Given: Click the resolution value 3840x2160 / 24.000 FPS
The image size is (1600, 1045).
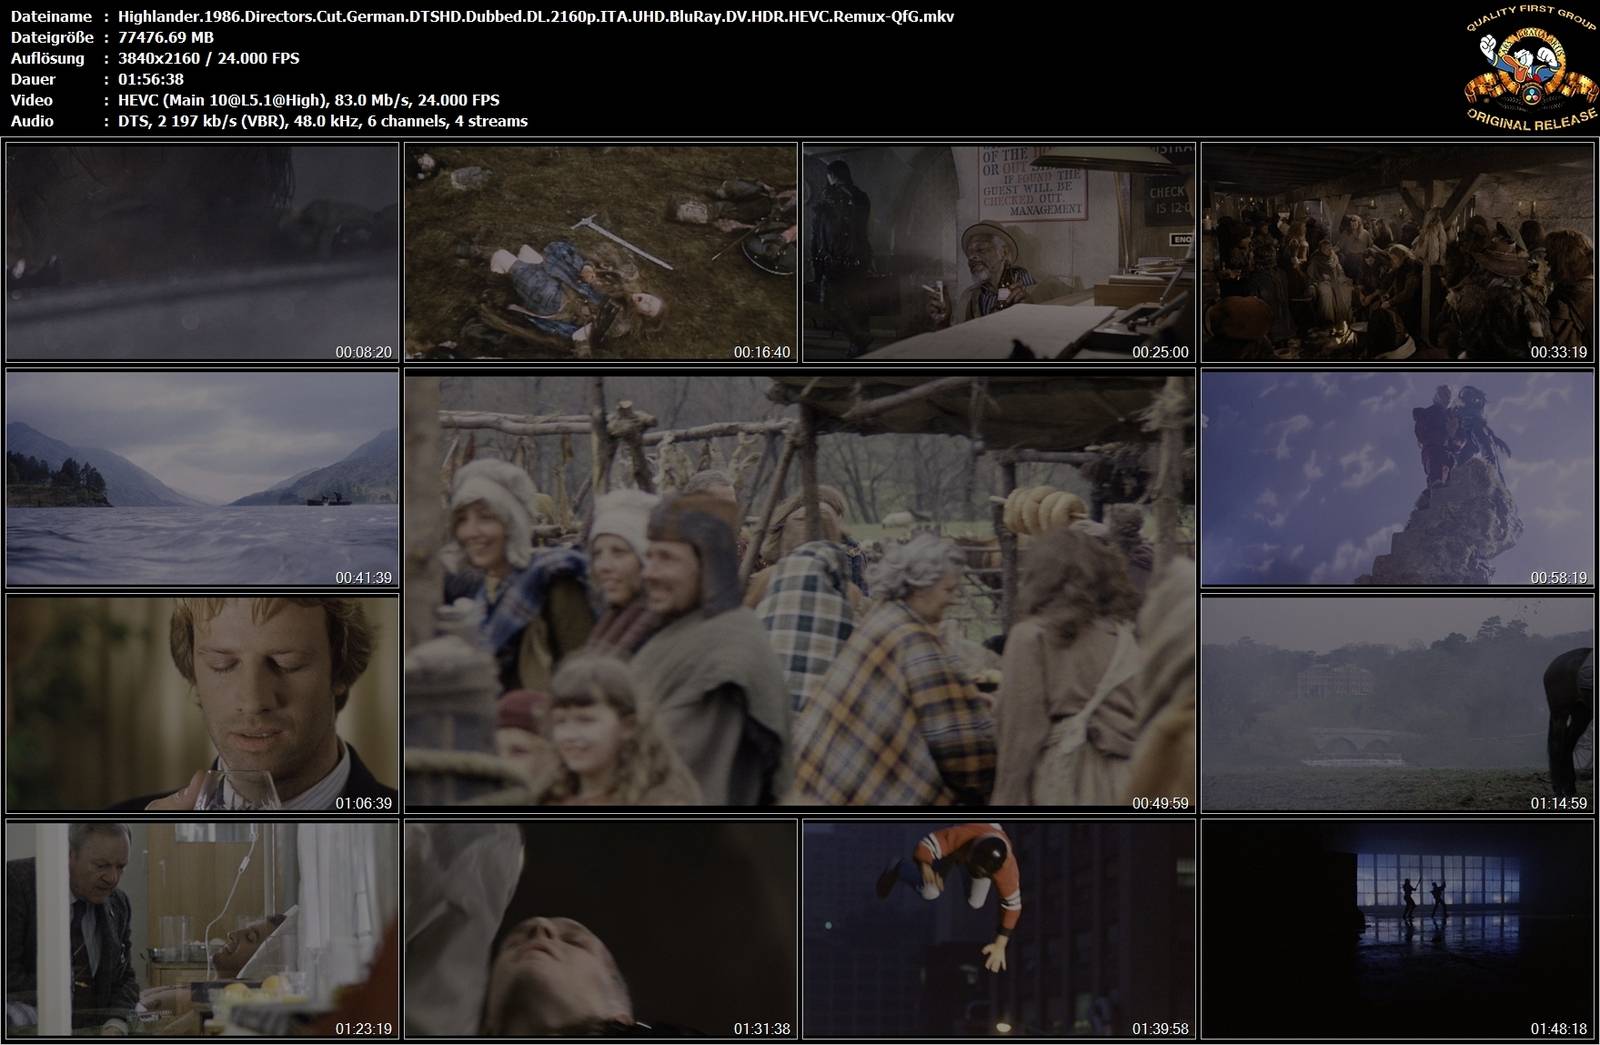Looking at the screenshot, I should [208, 58].
